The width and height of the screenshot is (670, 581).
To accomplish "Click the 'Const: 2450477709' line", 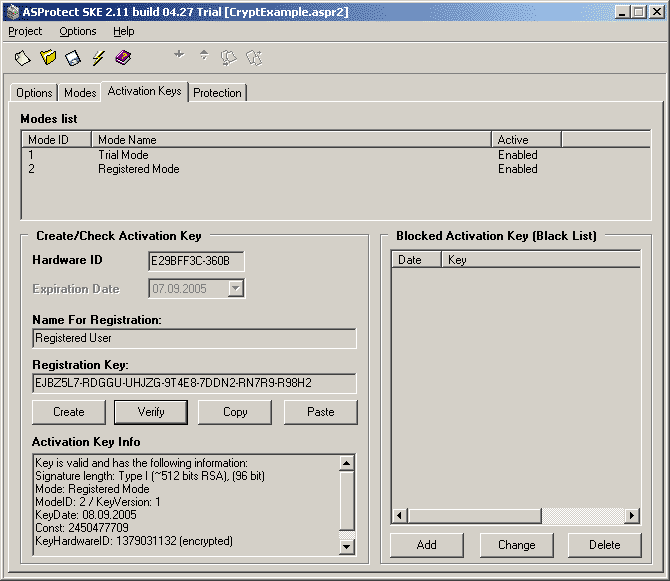I will [82, 528].
